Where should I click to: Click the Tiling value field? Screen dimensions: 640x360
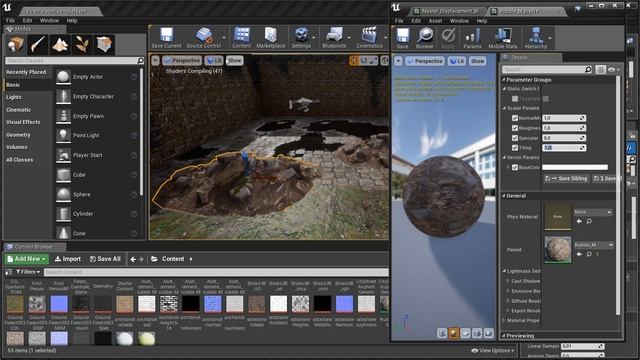(564, 147)
